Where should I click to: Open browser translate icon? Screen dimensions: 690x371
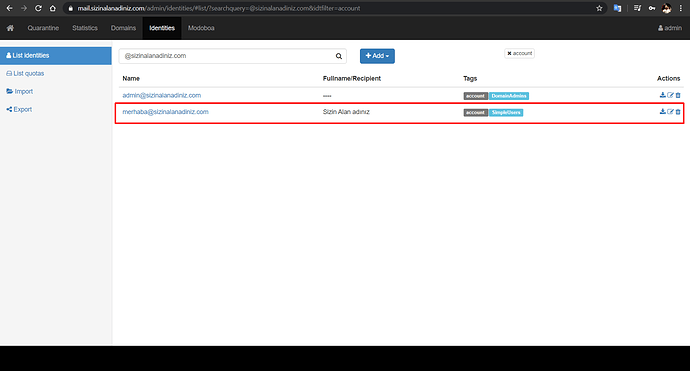point(617,8)
